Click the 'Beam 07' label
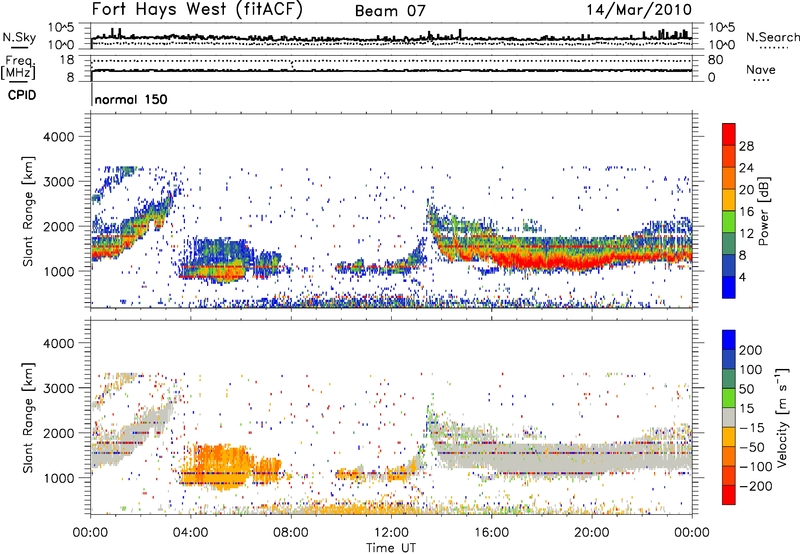Image resolution: width=800 pixels, height=554 pixels. pos(390,11)
